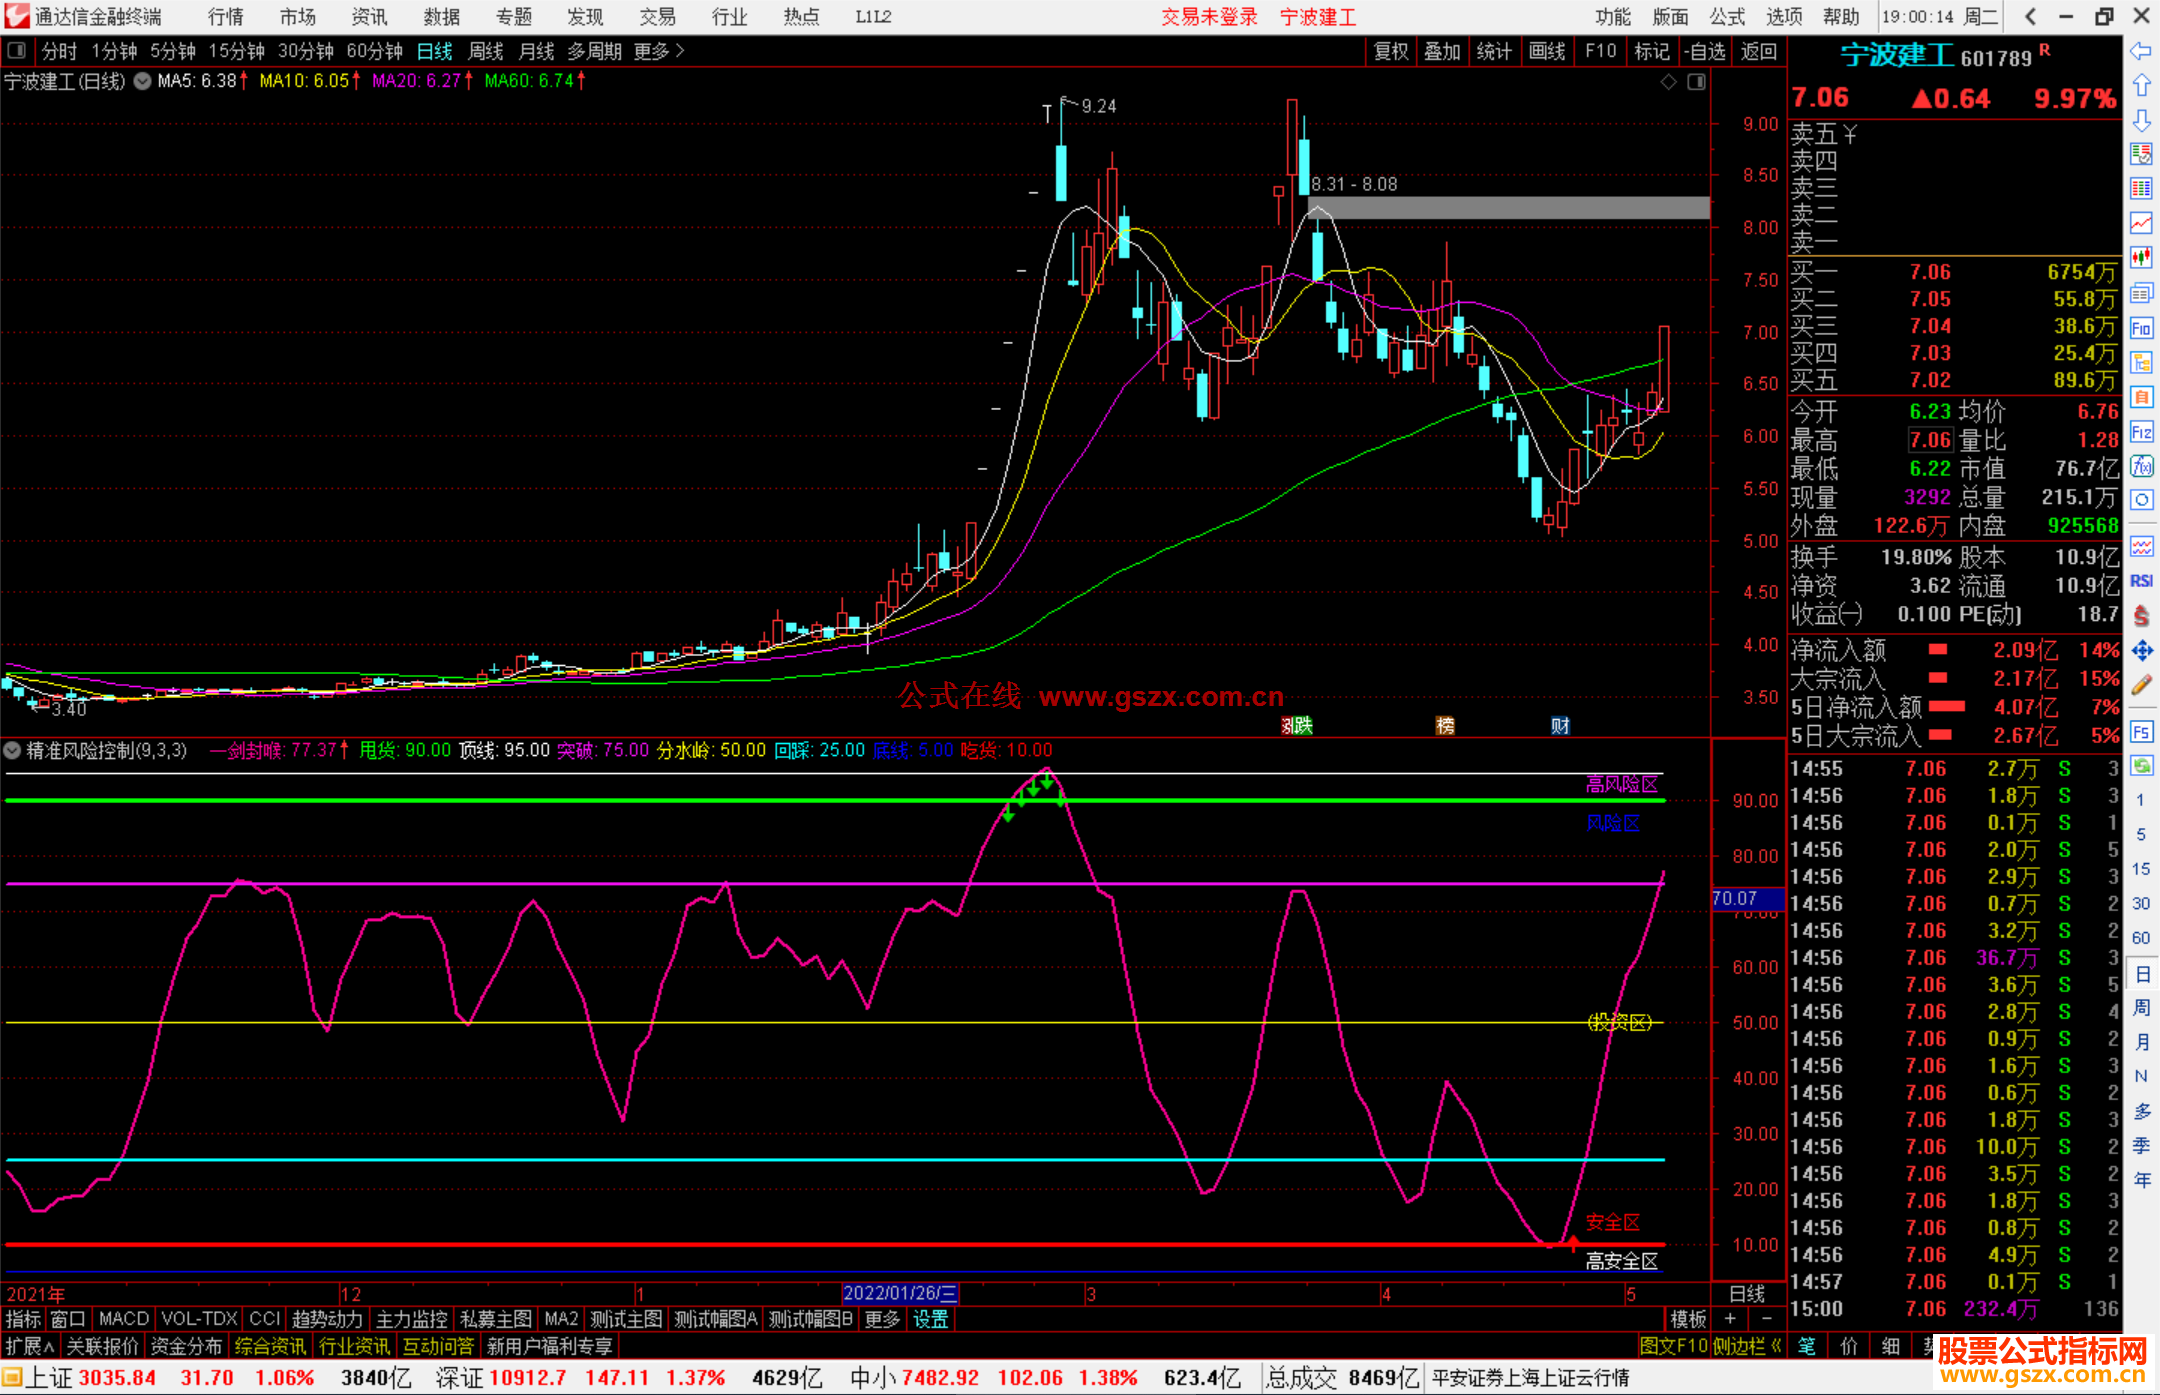
Task: Switch to the 1-minute period in sidebar
Action: point(2141,800)
